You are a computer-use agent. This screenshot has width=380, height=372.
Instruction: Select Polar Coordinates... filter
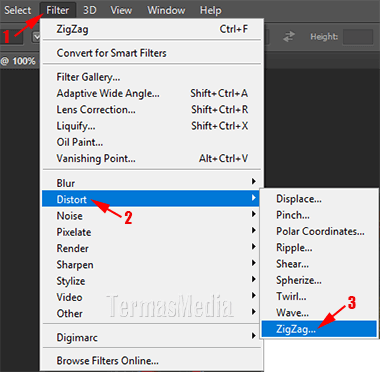[x=319, y=231]
